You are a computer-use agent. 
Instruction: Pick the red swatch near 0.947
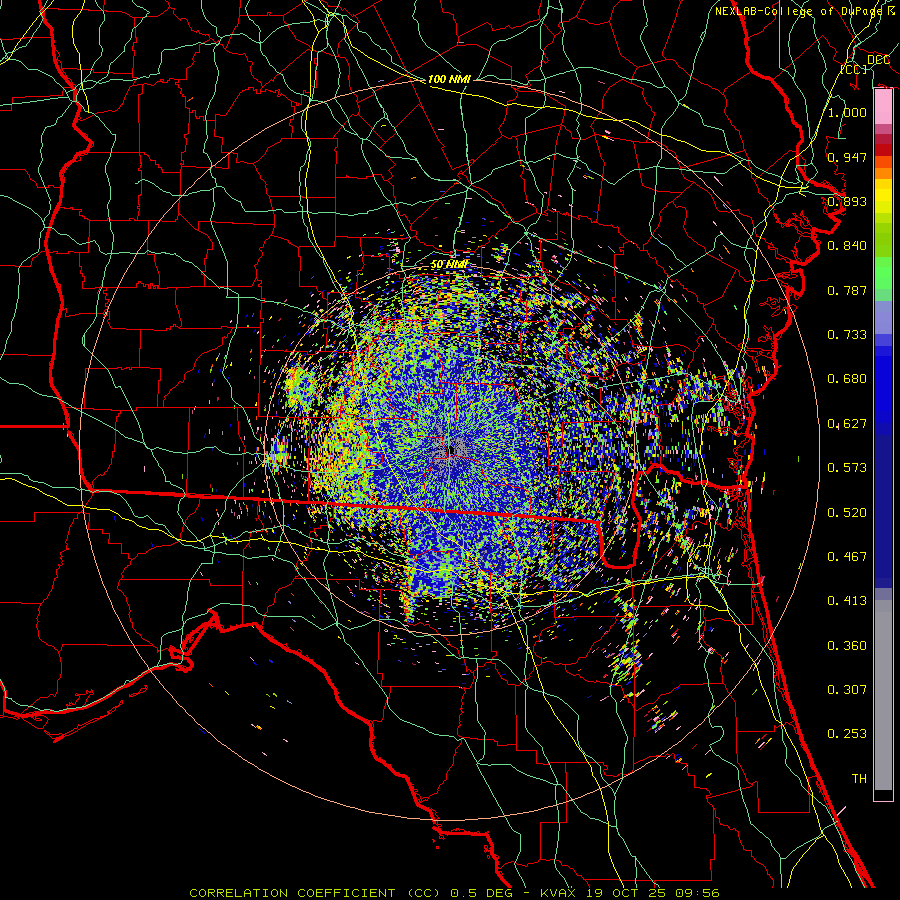click(x=883, y=150)
